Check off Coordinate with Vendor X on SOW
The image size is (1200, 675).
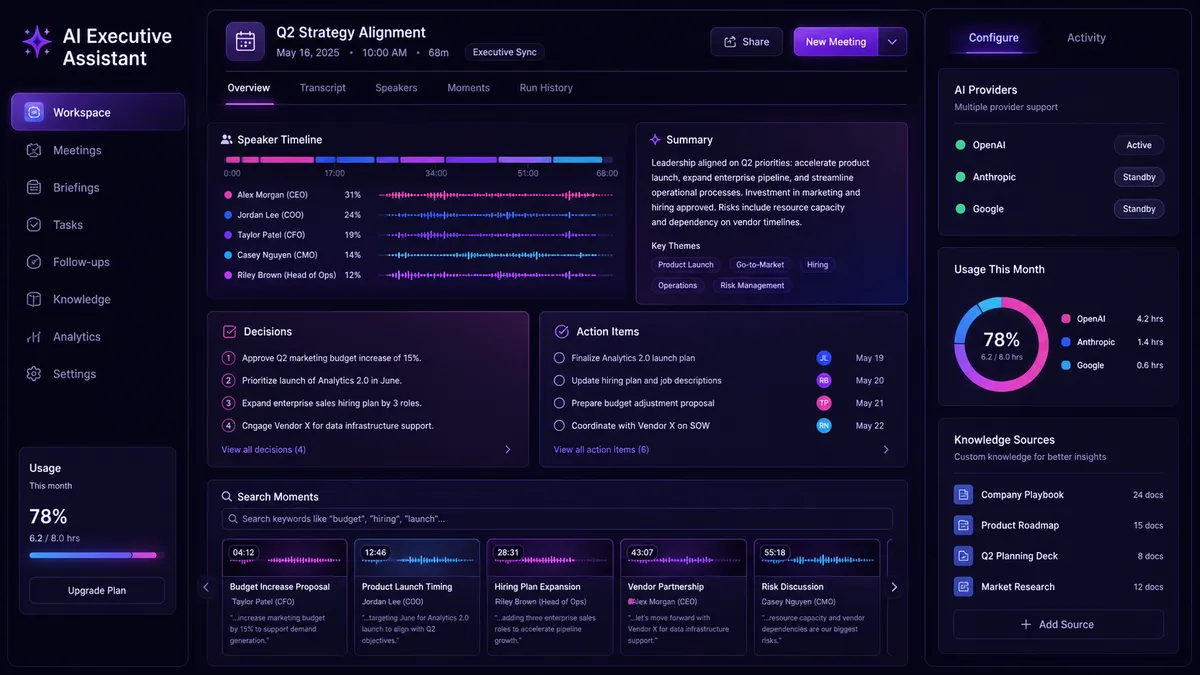[559, 426]
